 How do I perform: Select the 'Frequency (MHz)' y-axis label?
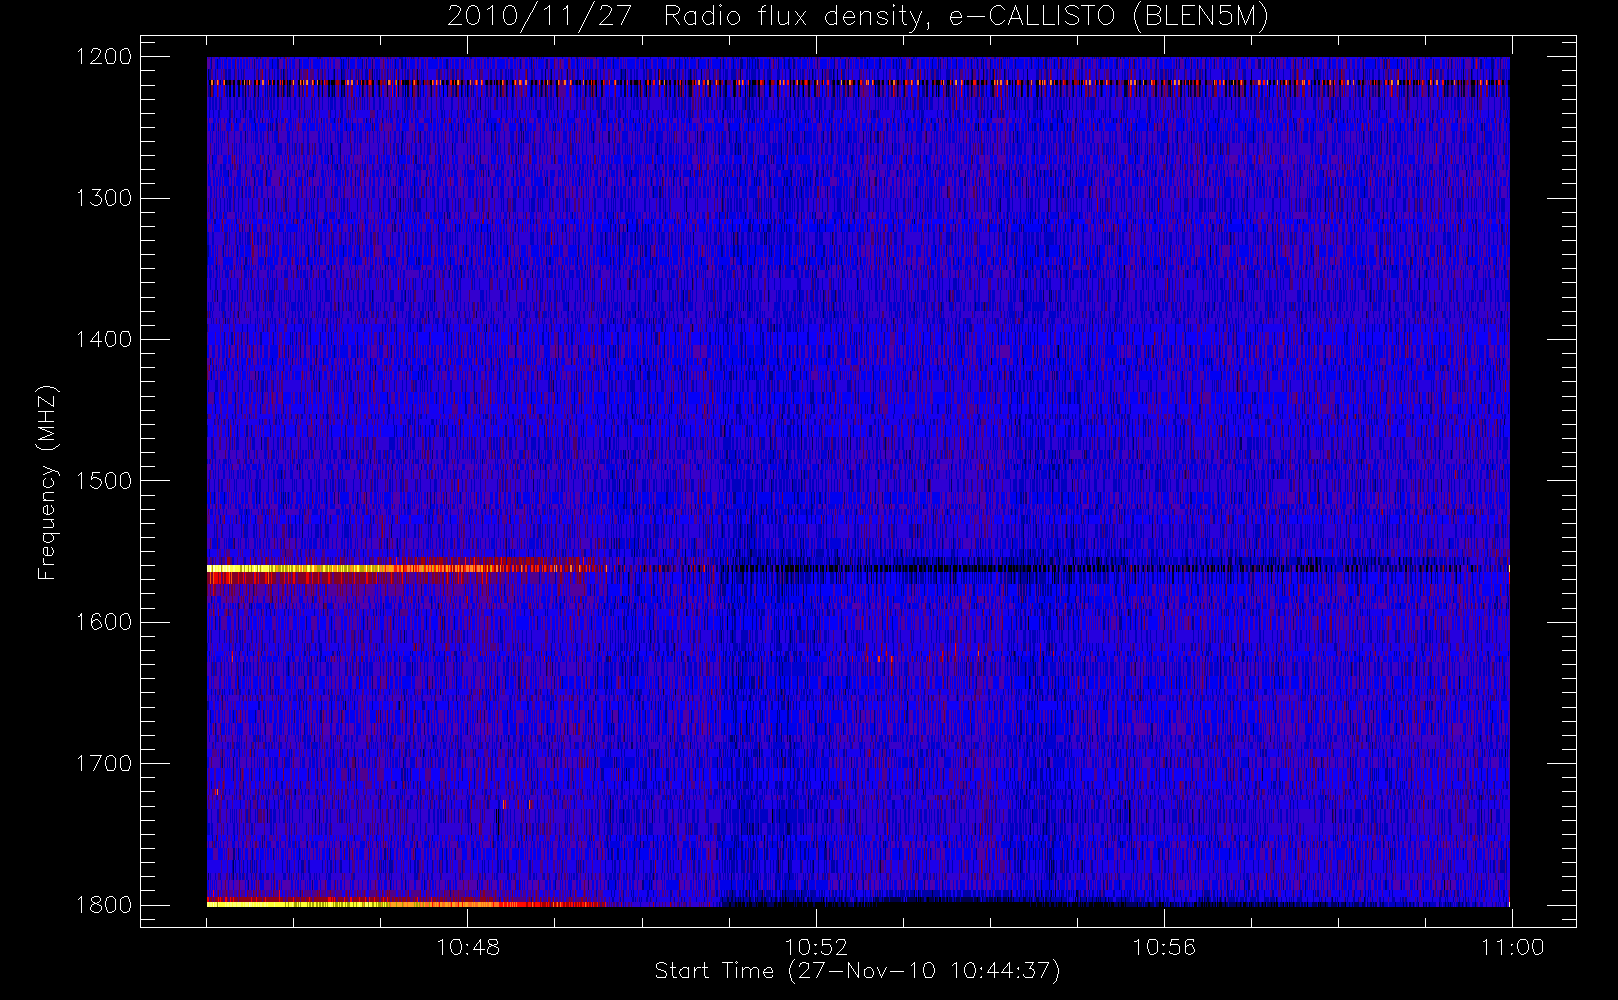46,482
